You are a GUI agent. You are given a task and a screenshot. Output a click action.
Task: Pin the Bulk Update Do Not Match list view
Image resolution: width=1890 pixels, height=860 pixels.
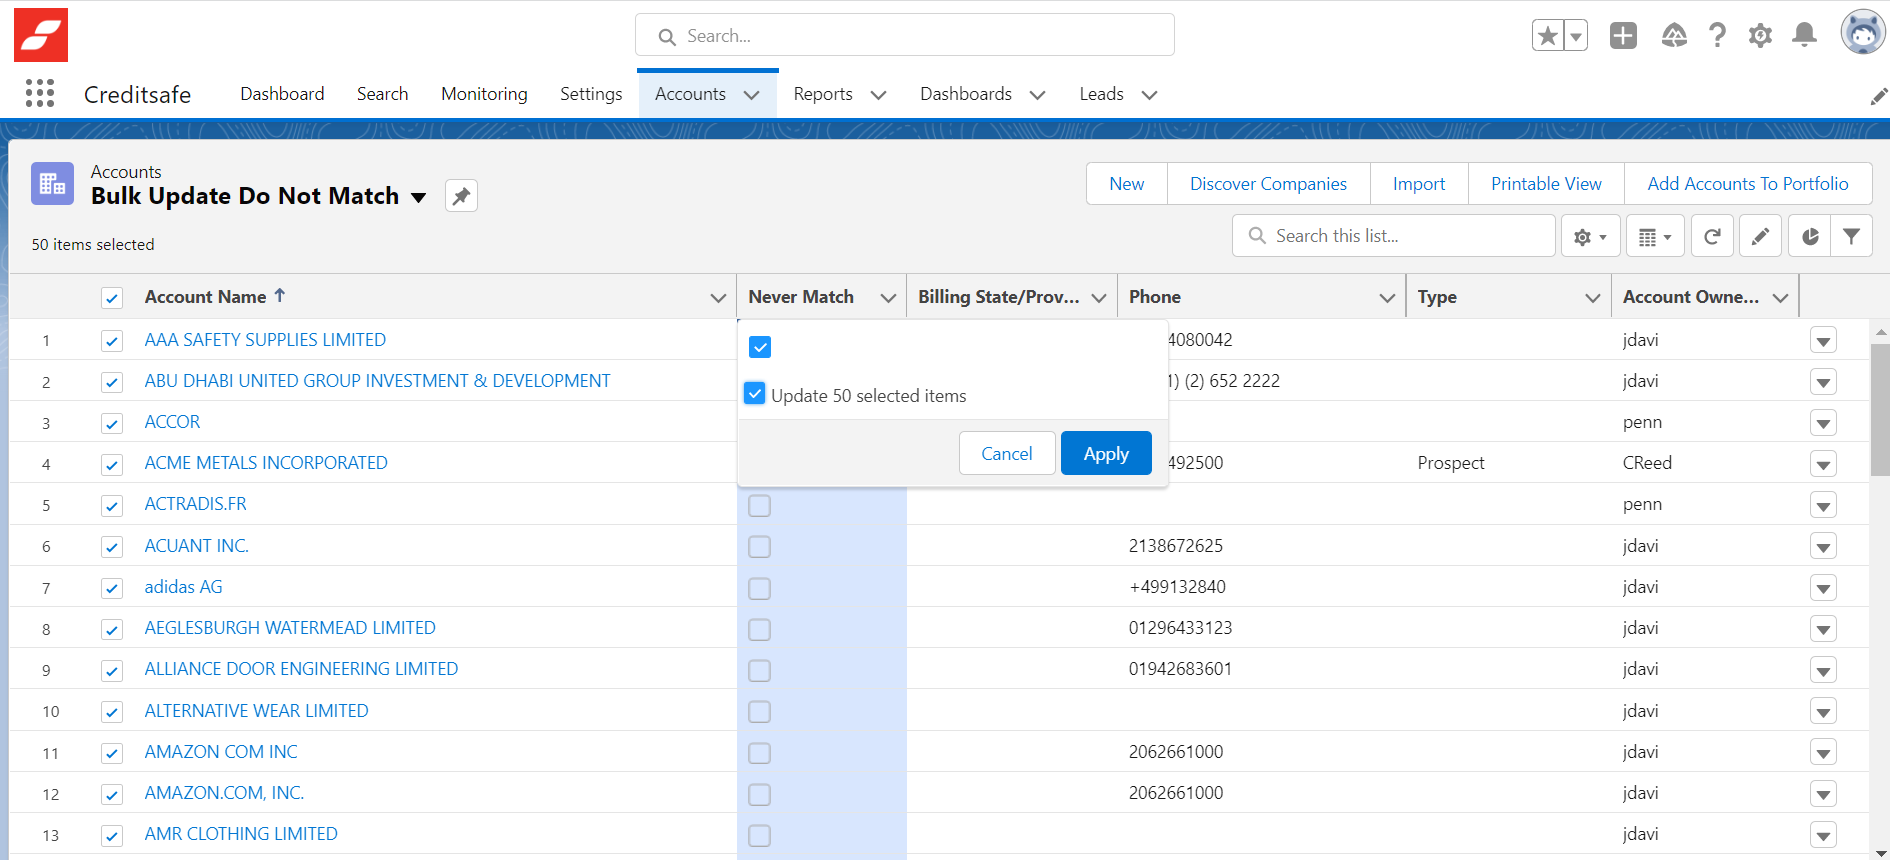461,196
